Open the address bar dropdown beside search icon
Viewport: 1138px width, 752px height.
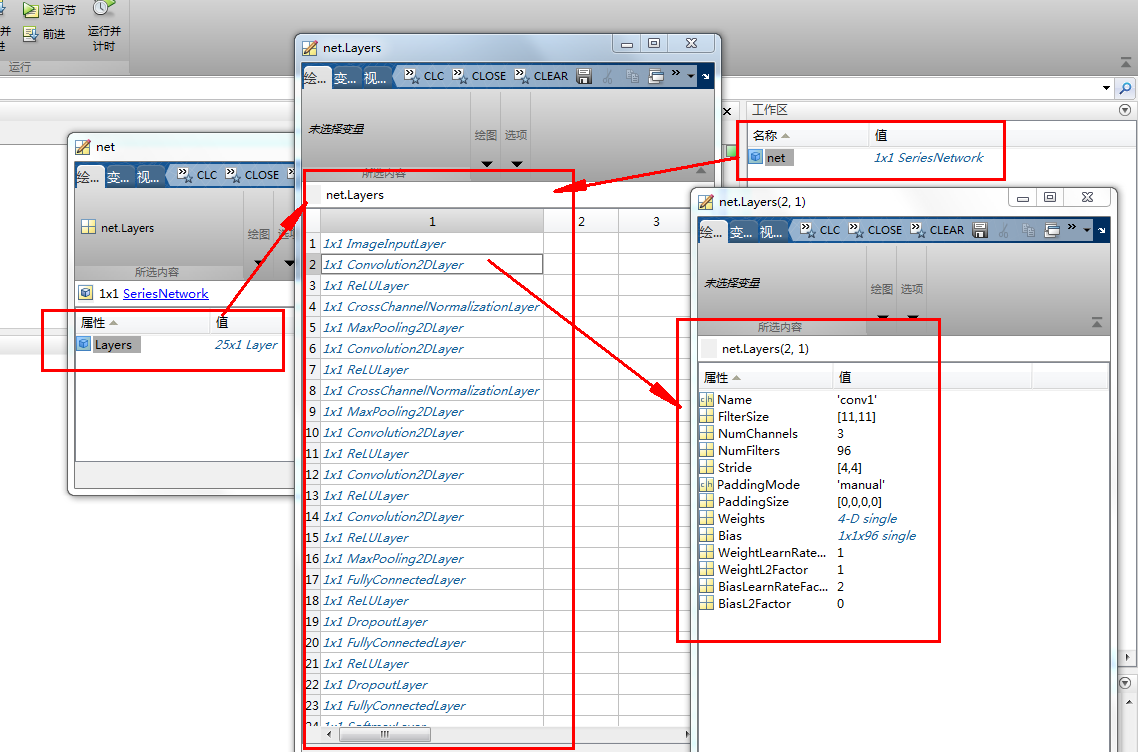tap(1106, 88)
